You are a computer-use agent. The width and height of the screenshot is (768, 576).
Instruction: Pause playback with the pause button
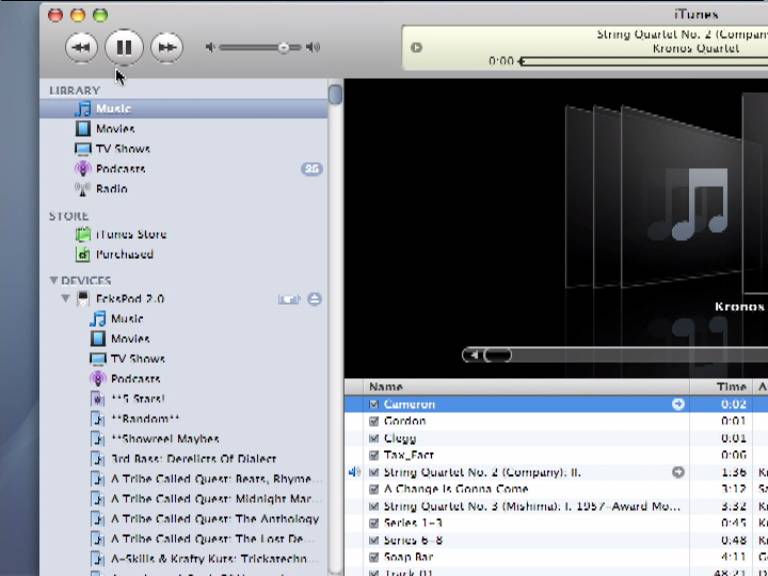point(124,47)
